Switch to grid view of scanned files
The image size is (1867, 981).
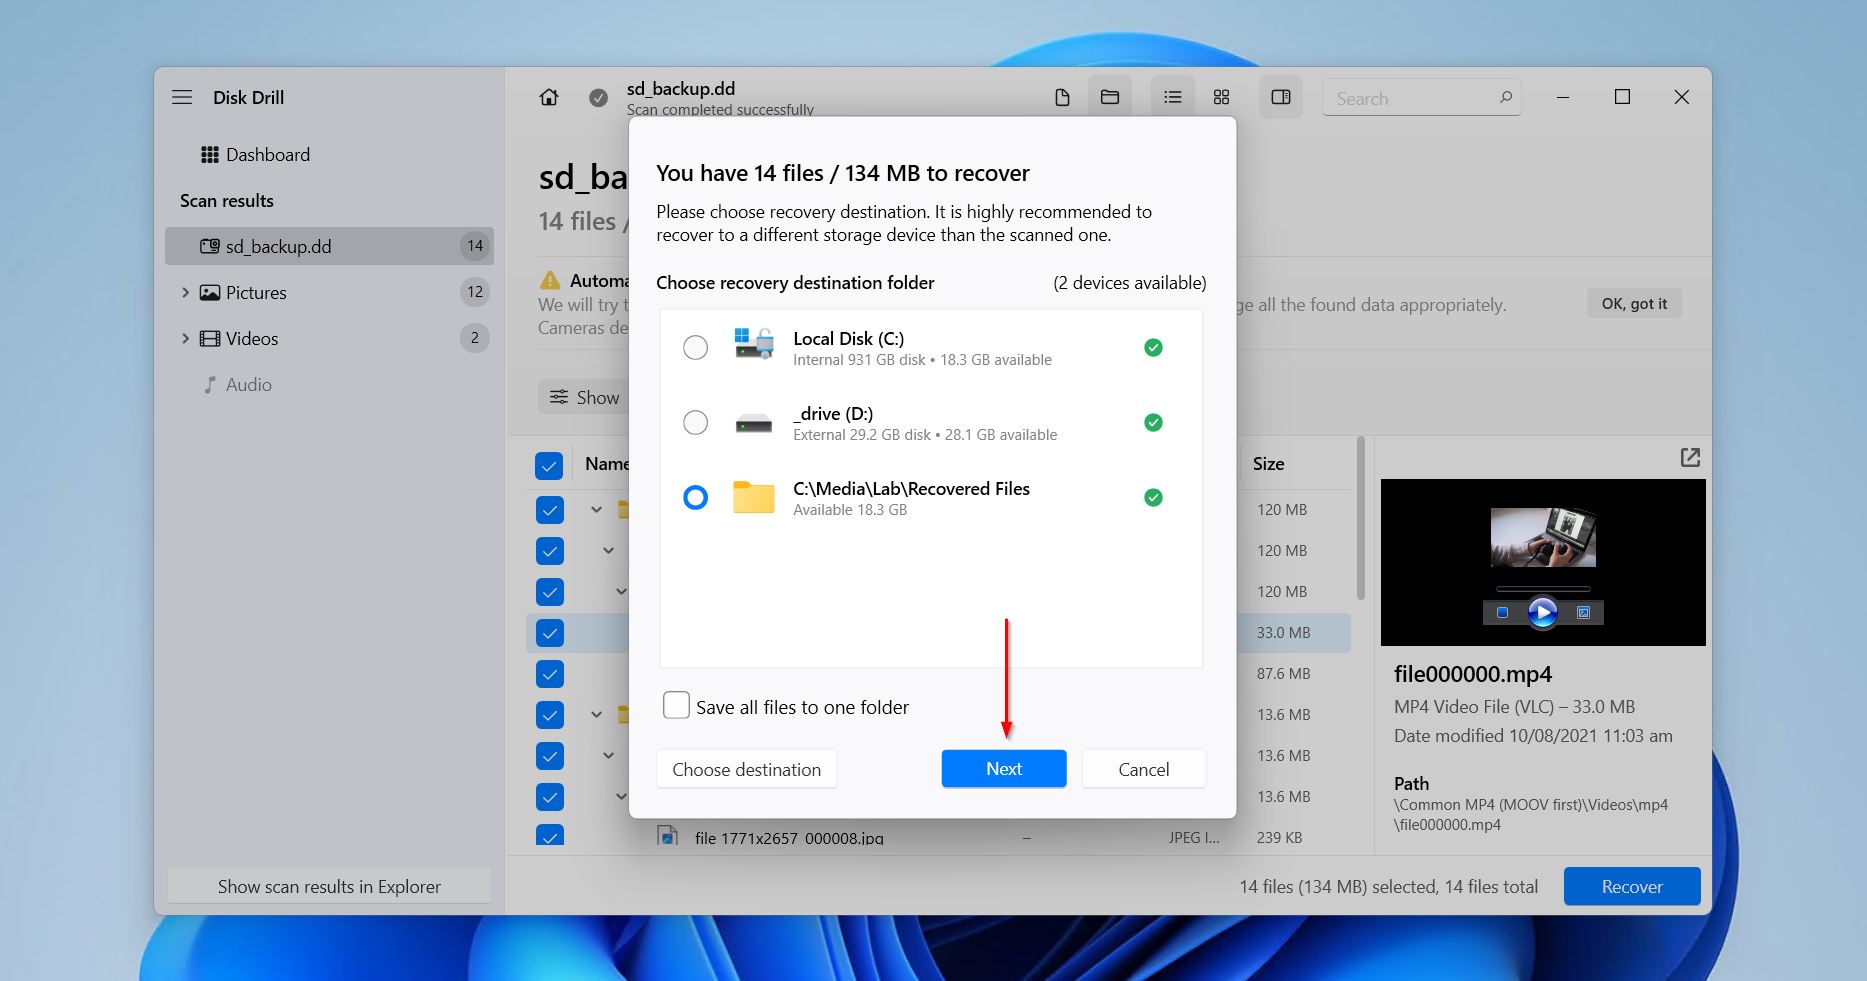pos(1220,96)
